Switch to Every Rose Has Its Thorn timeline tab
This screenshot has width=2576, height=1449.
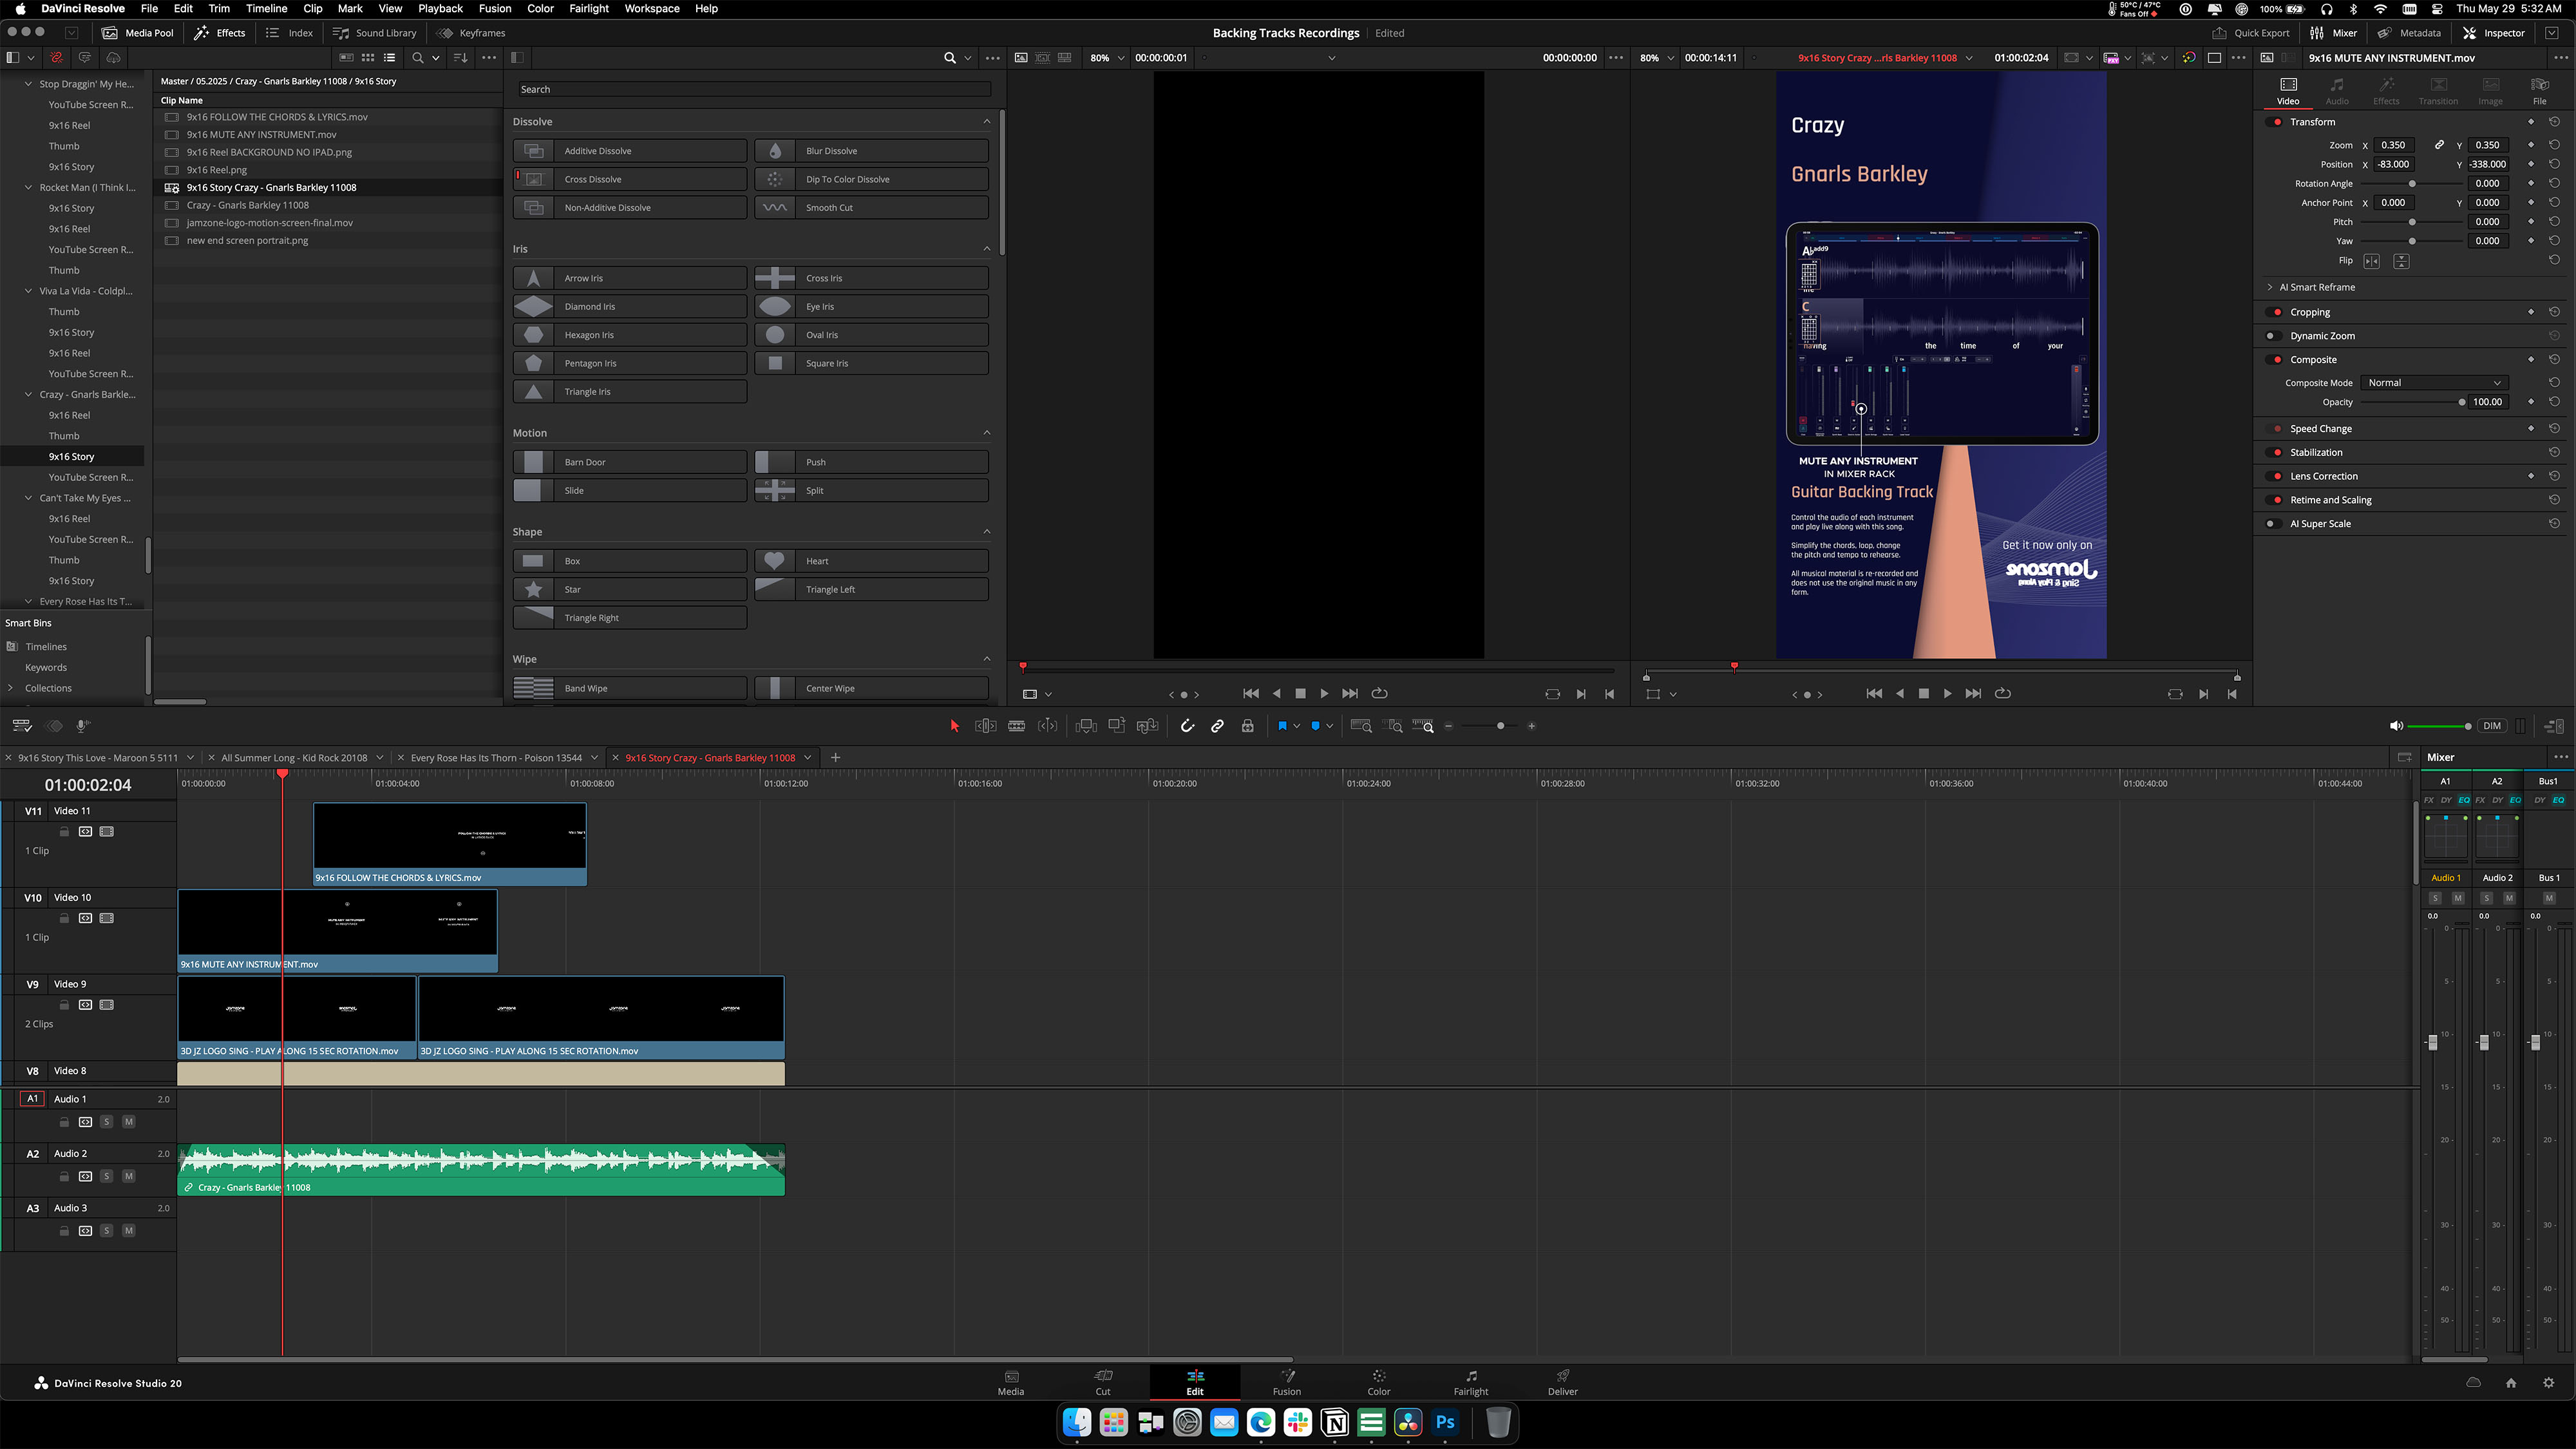click(x=496, y=758)
